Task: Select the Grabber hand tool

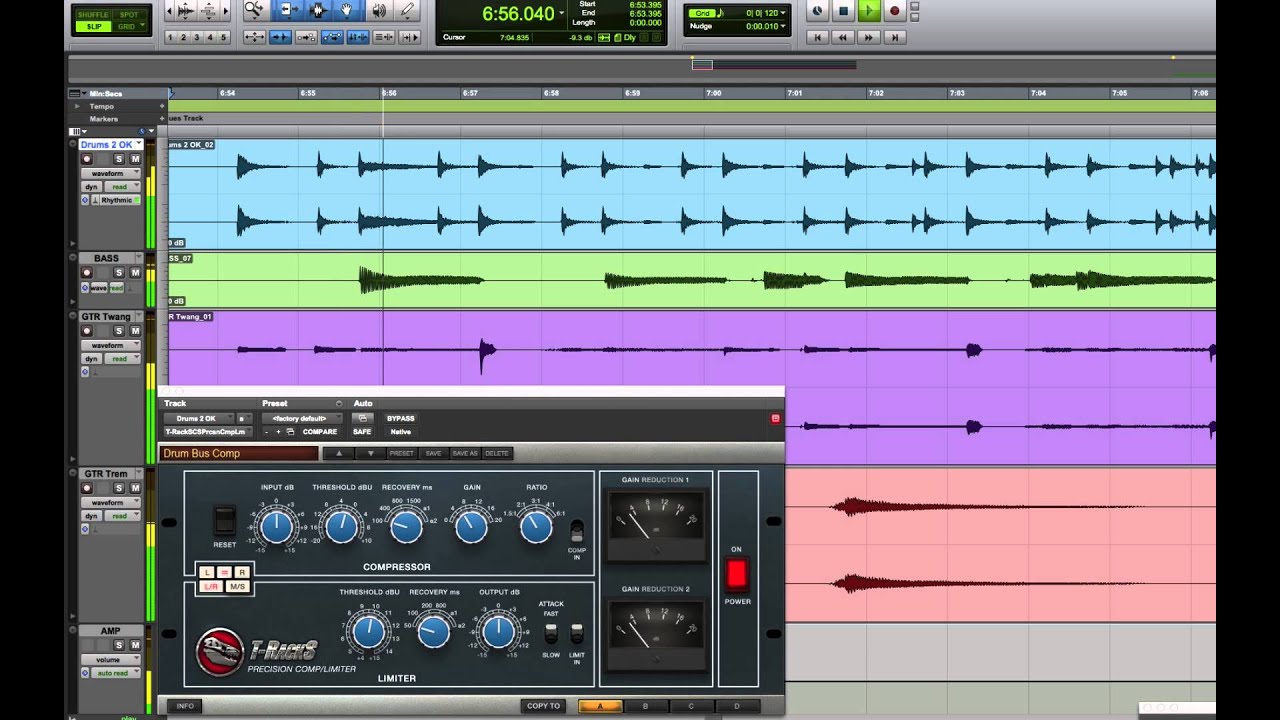Action: point(347,10)
